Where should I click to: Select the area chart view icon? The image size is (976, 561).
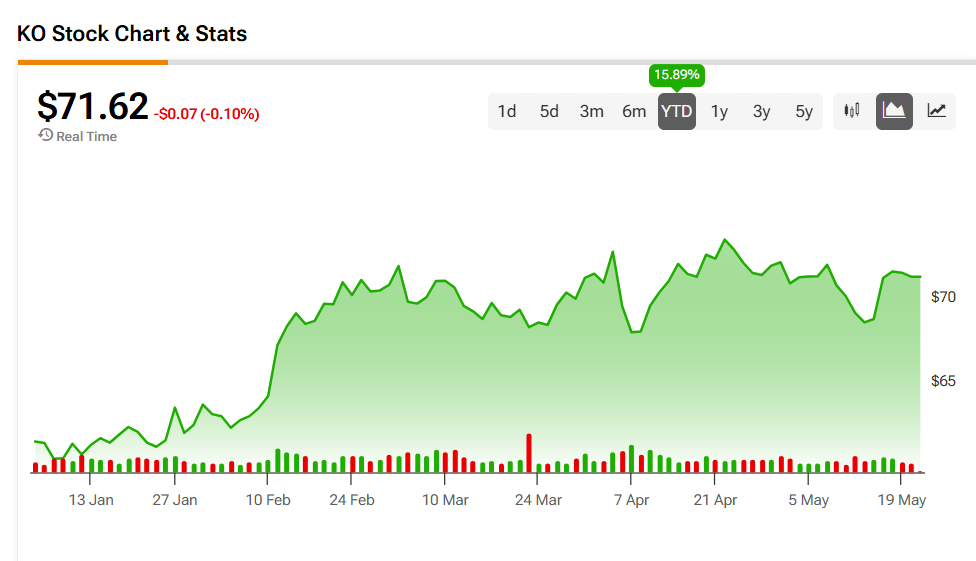pos(894,111)
